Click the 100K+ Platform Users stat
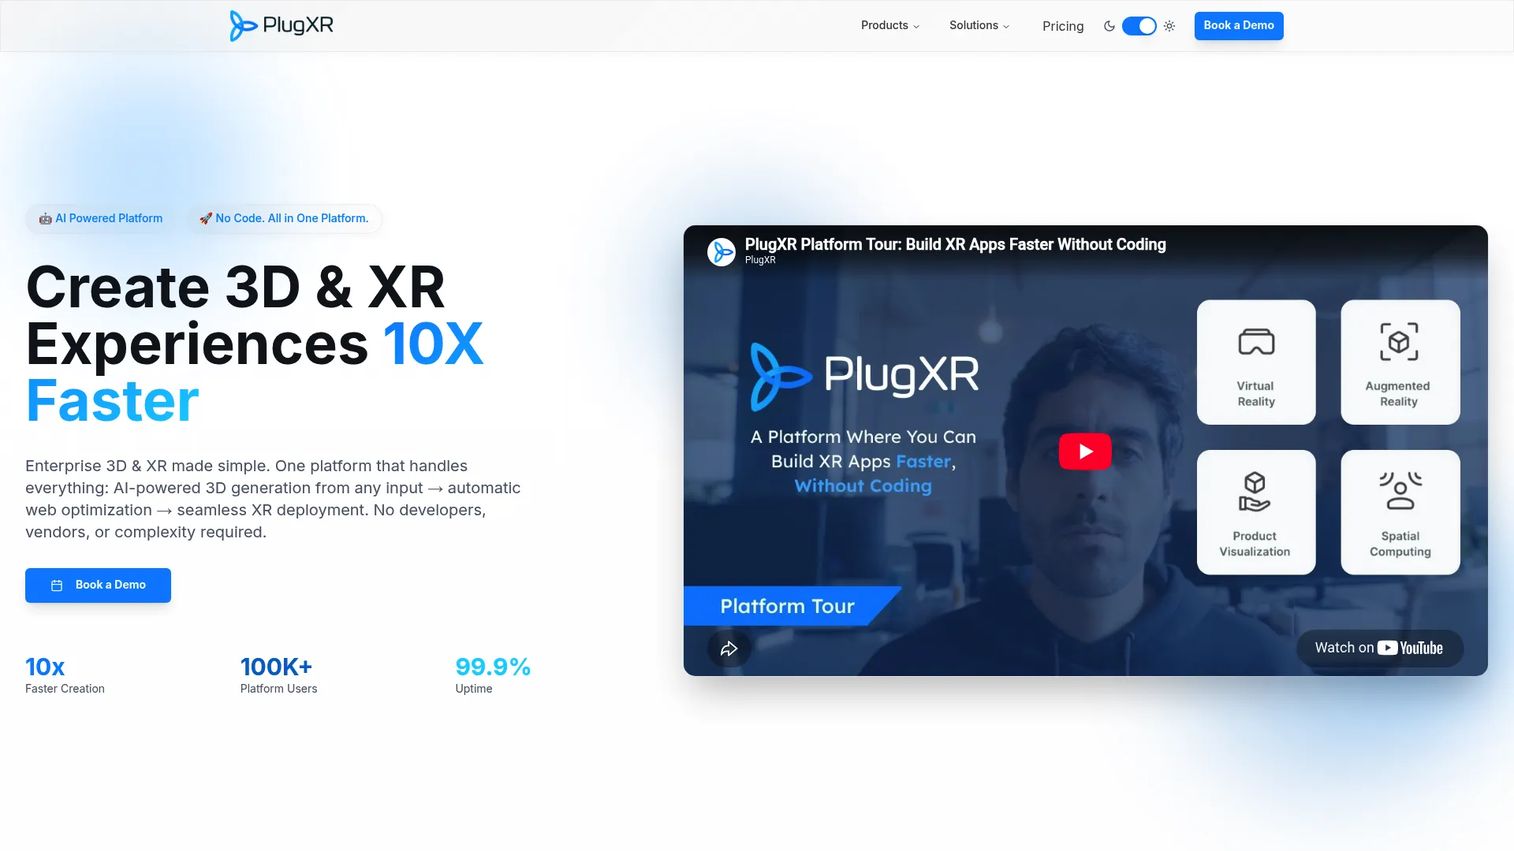Screen dimensions: 1514x851 pyautogui.click(x=279, y=675)
